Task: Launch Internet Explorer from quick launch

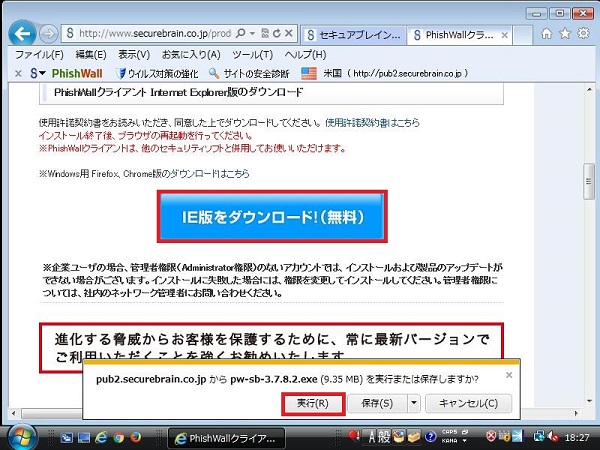Action: pos(101,437)
